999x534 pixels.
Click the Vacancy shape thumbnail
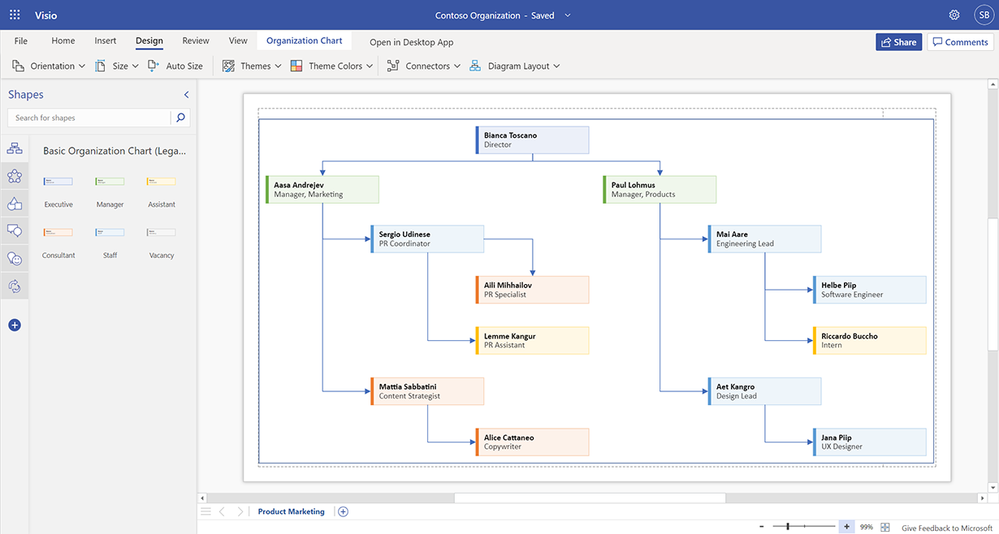click(161, 233)
